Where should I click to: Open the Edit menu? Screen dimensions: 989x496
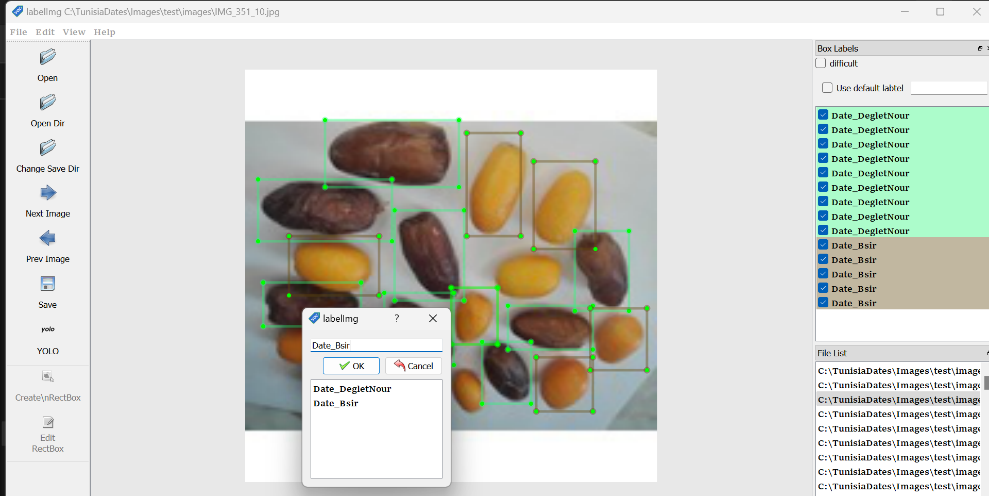click(x=45, y=32)
